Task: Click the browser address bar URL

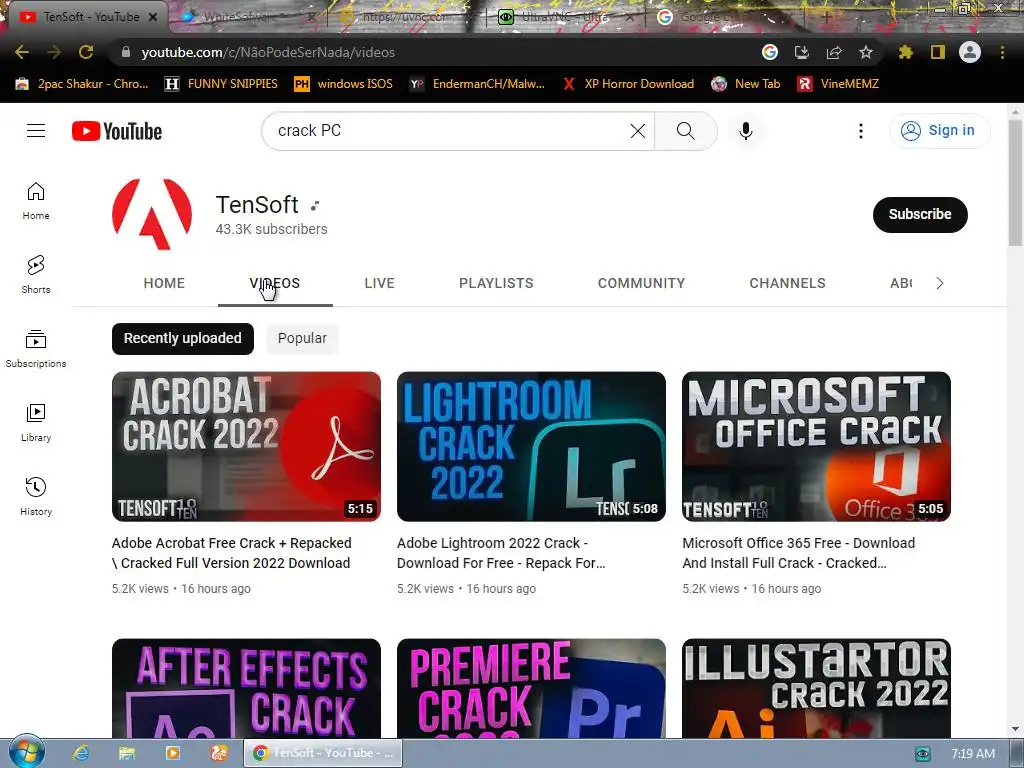Action: 268,52
